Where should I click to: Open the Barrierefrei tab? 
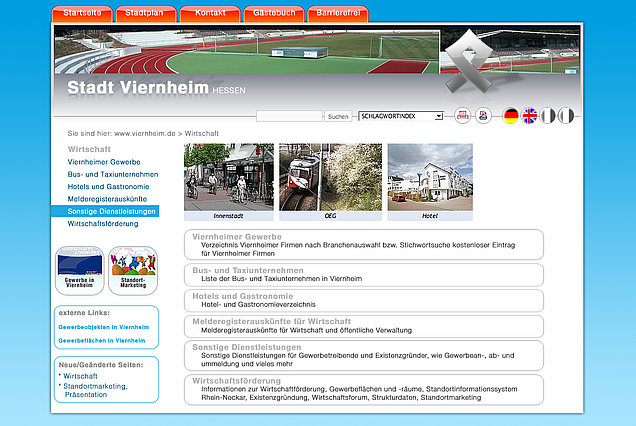click(338, 13)
